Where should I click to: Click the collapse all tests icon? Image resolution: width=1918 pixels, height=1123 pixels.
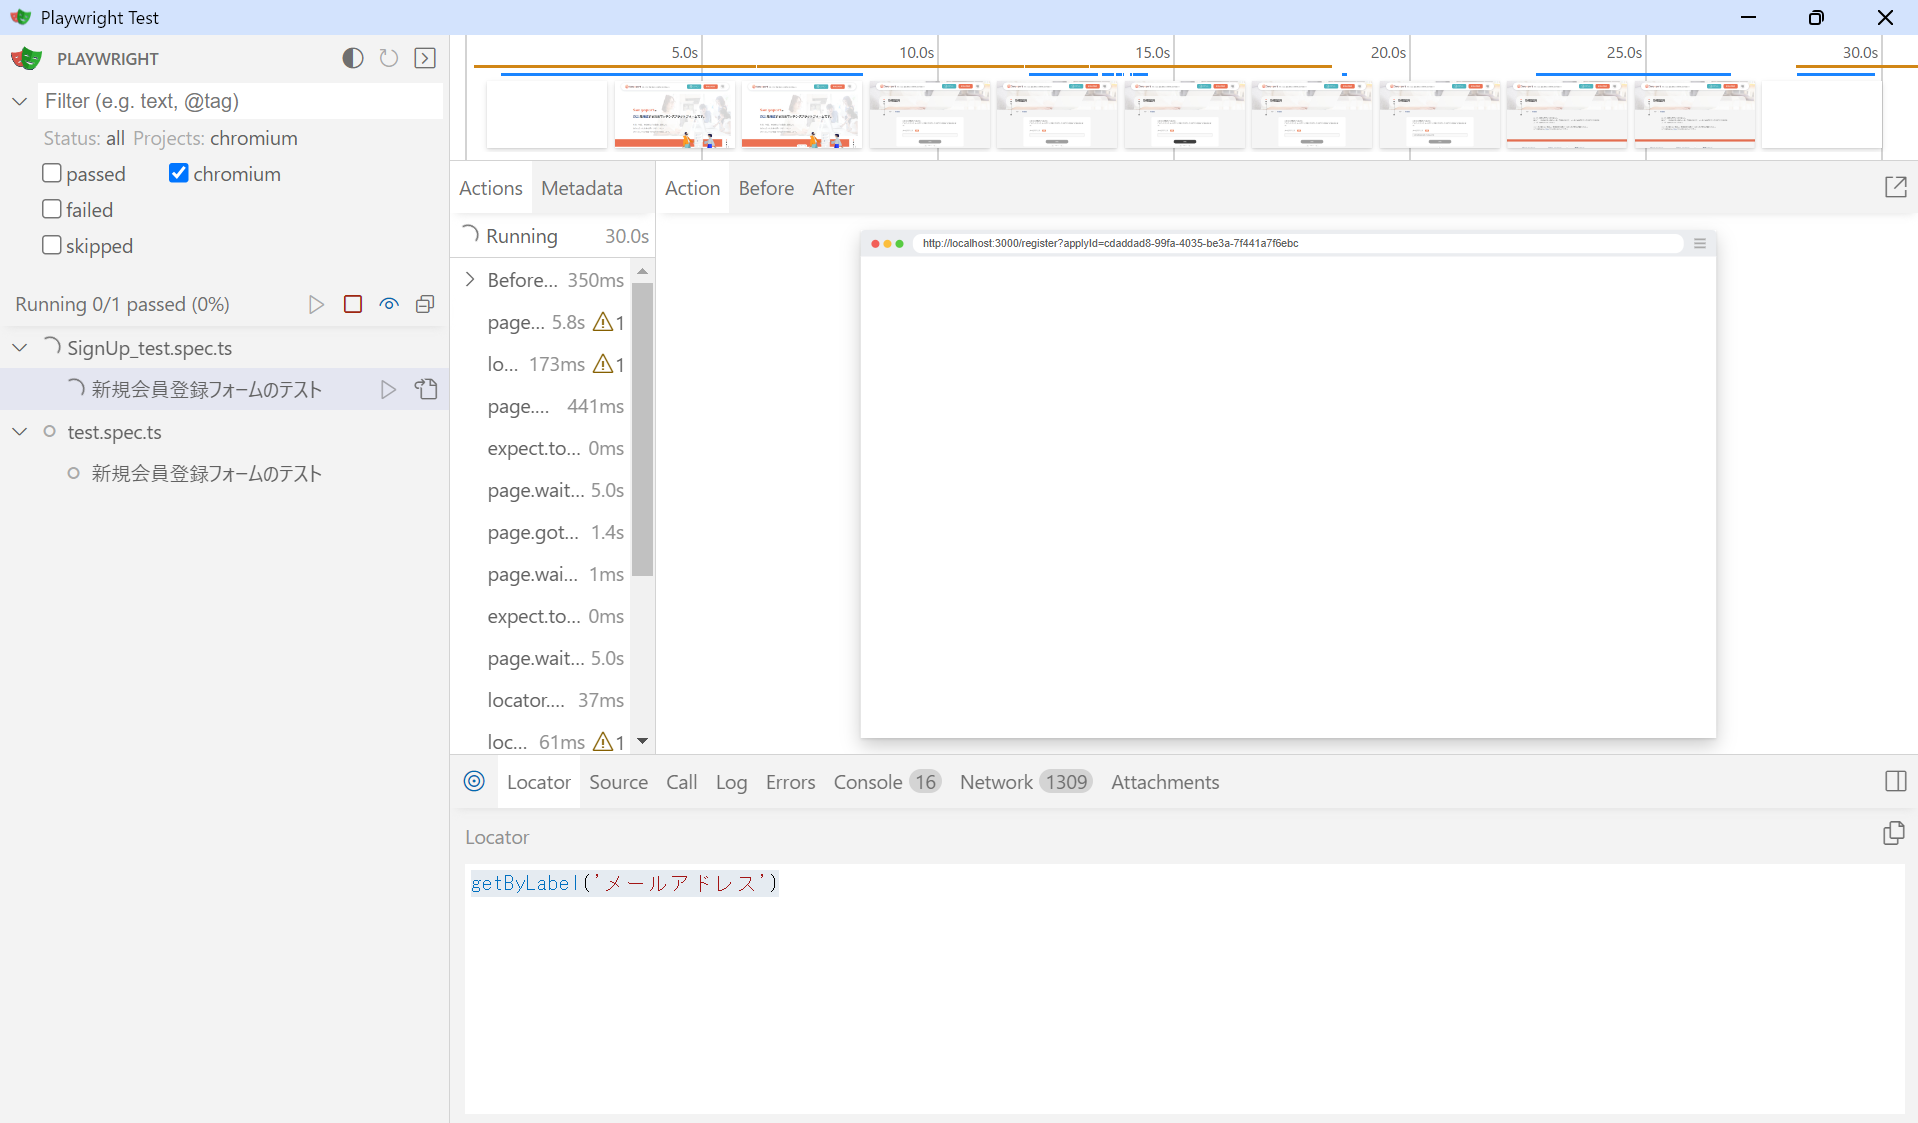[425, 304]
